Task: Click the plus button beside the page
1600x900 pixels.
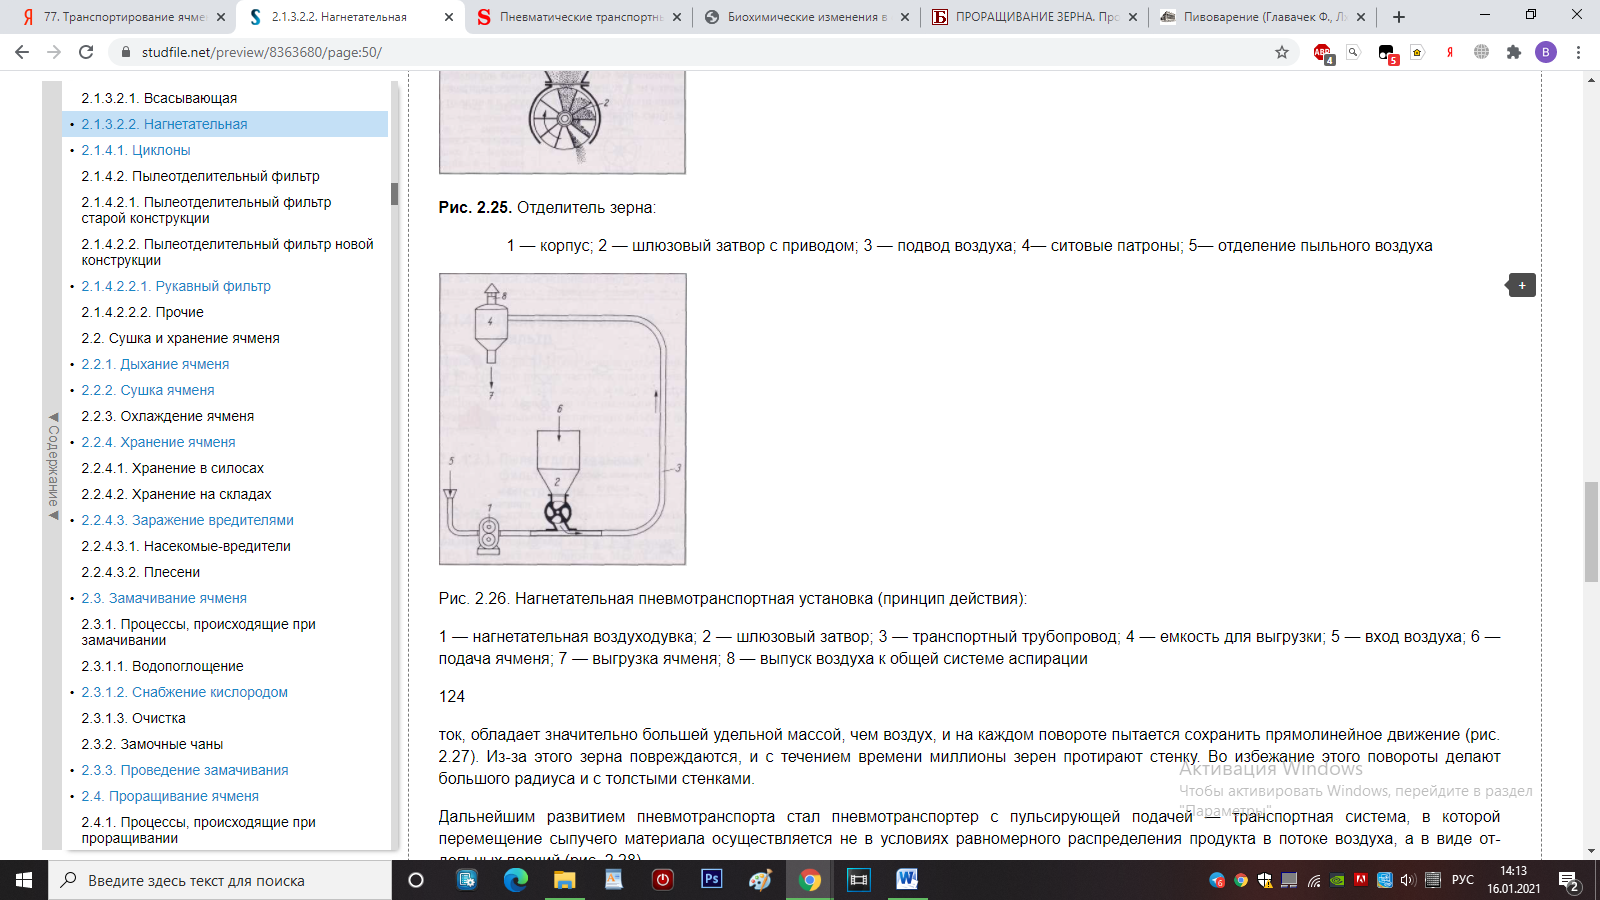Action: [x=1522, y=285]
